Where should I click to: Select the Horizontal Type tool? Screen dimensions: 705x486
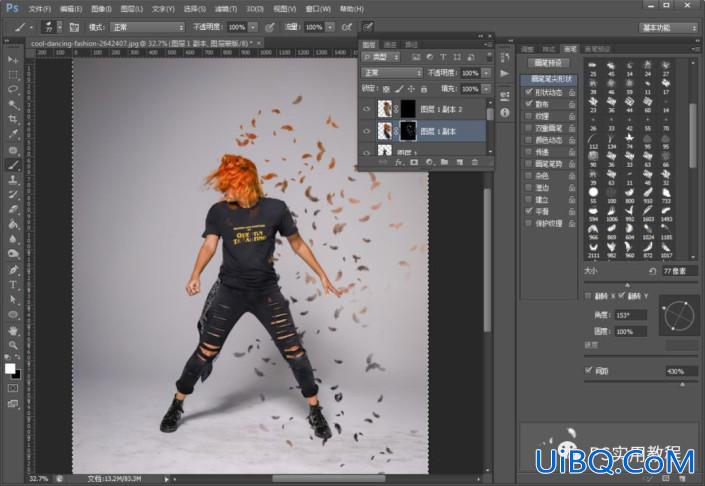[13, 285]
